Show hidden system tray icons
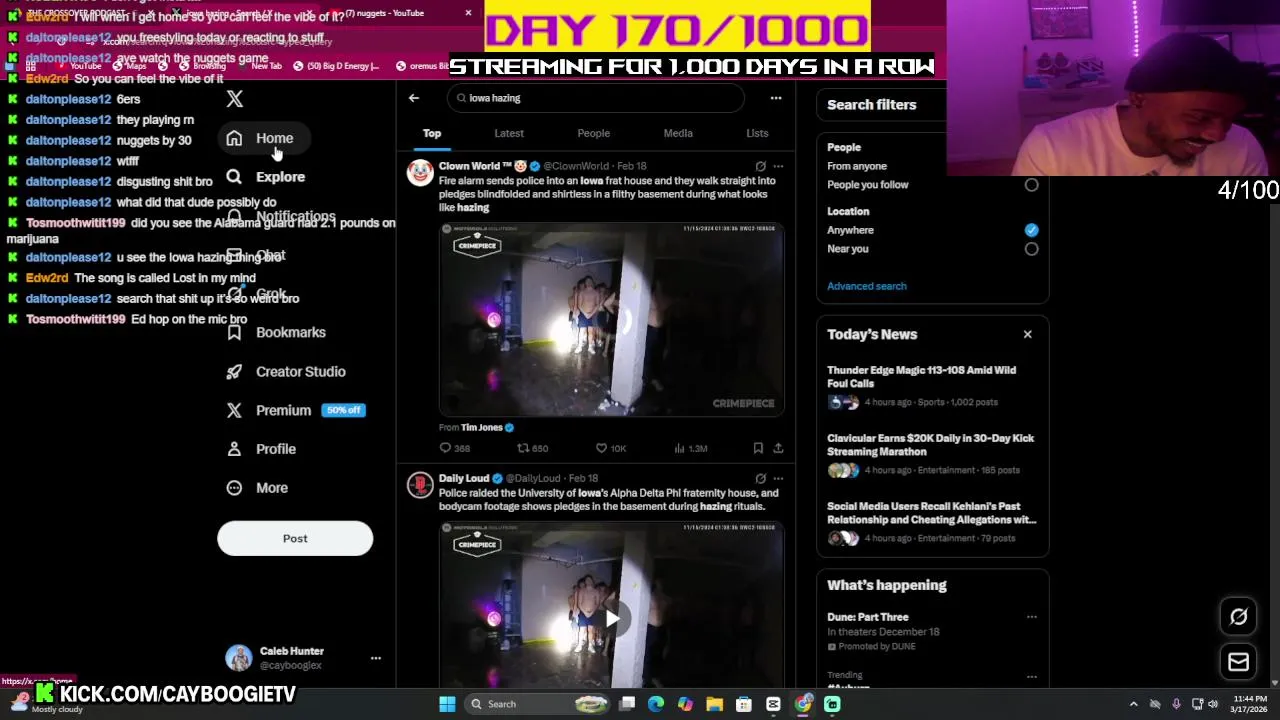This screenshot has width=1280, height=720. coord(1133,704)
